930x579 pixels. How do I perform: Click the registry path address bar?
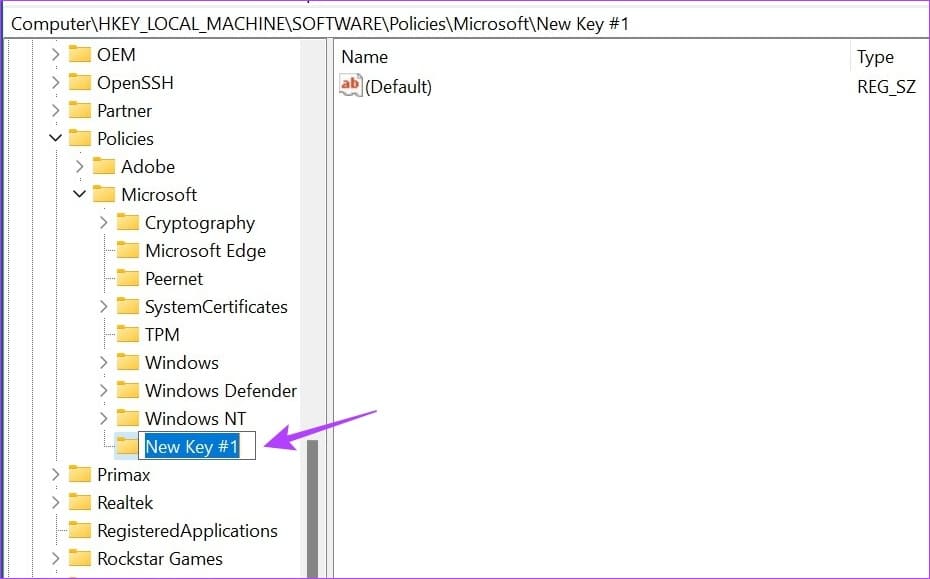tap(465, 24)
